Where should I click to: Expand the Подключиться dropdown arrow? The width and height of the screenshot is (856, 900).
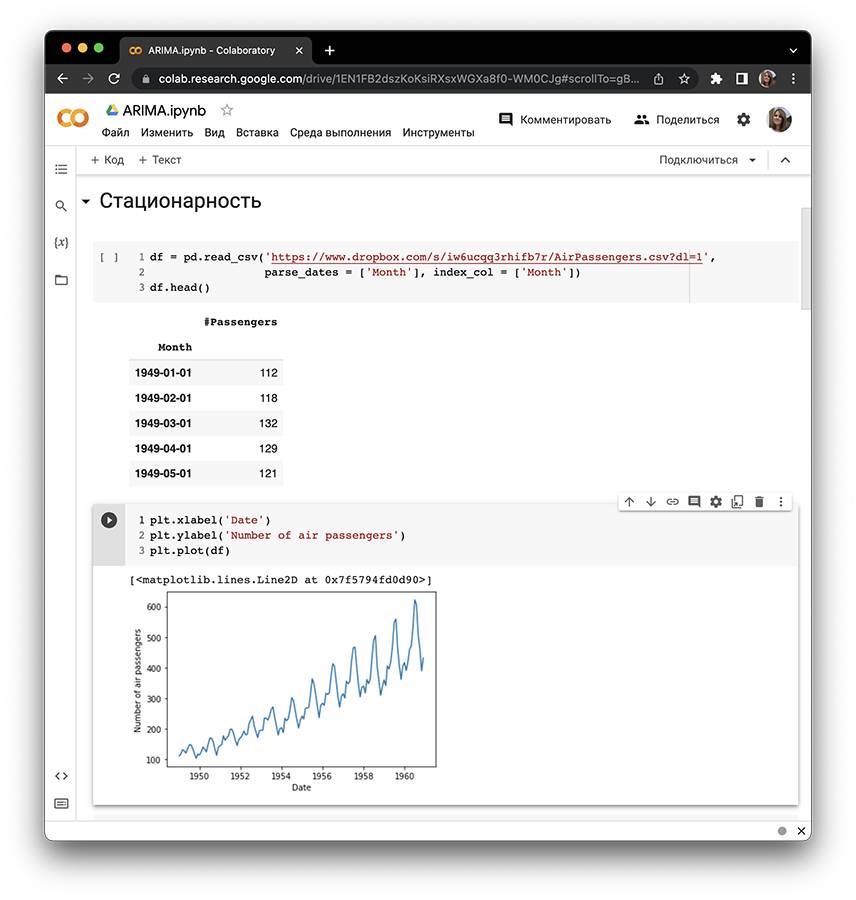point(752,160)
